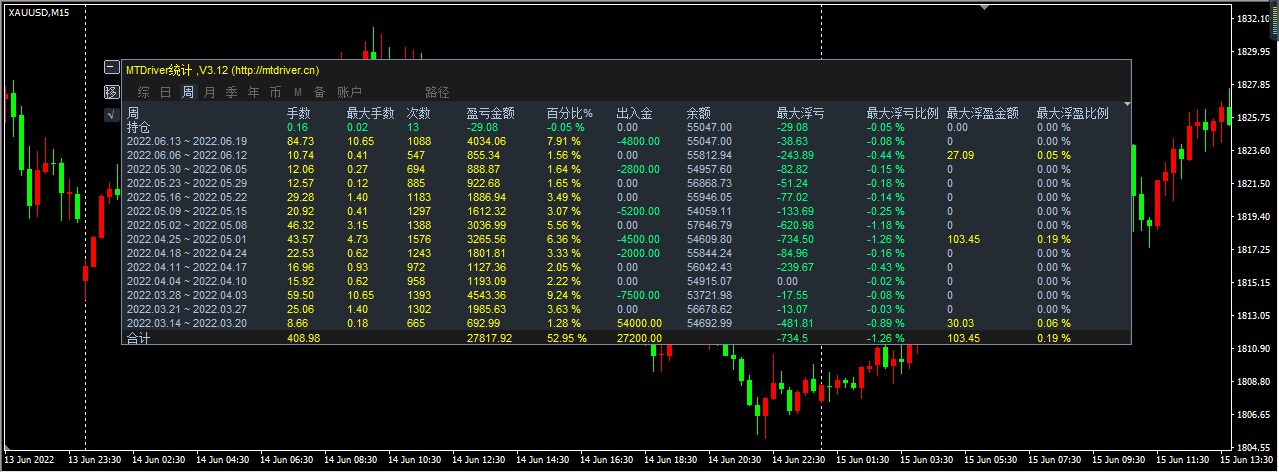Open the mtdriver.cn link in panel title
The height and width of the screenshot is (473, 1279).
click(x=275, y=70)
